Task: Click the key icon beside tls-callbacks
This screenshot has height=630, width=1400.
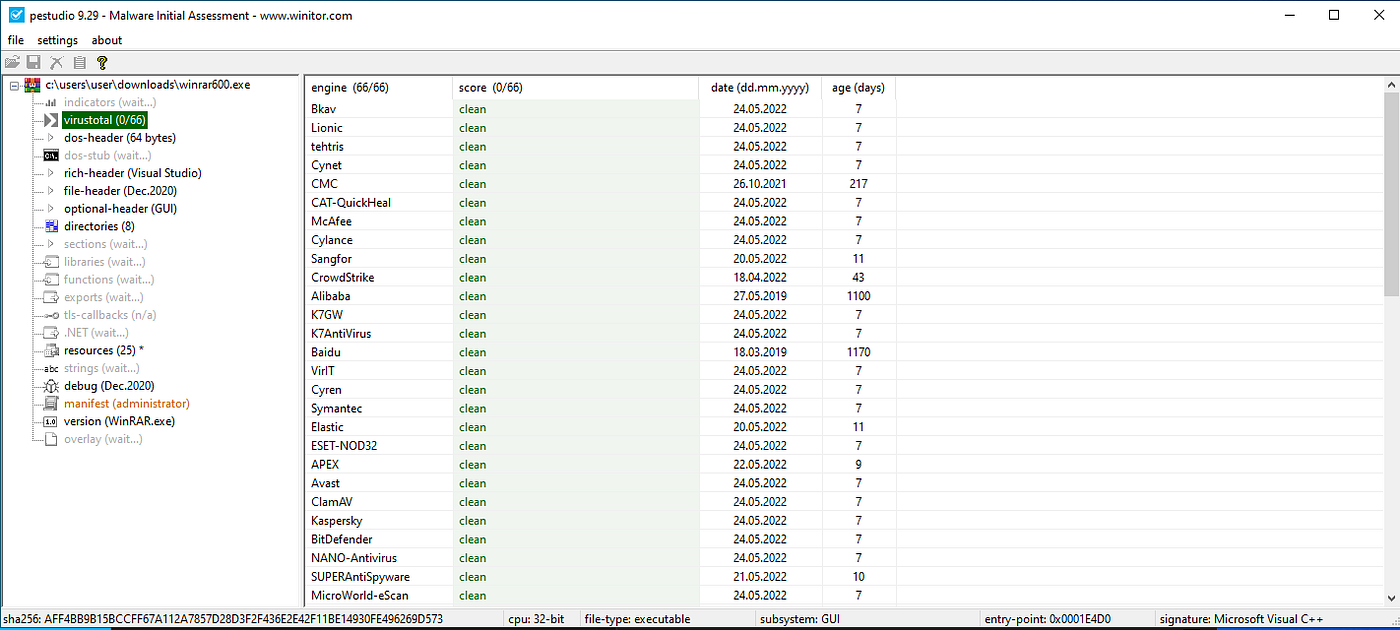Action: 51,315
